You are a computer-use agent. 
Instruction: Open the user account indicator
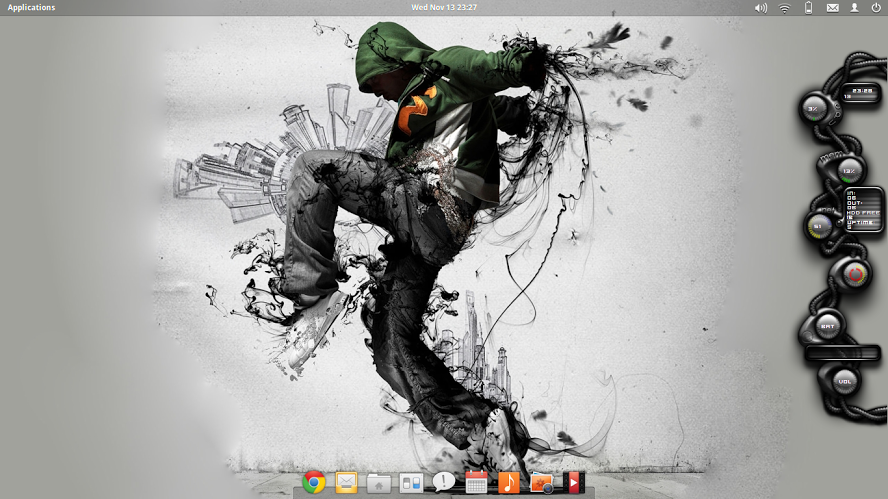click(x=855, y=7)
